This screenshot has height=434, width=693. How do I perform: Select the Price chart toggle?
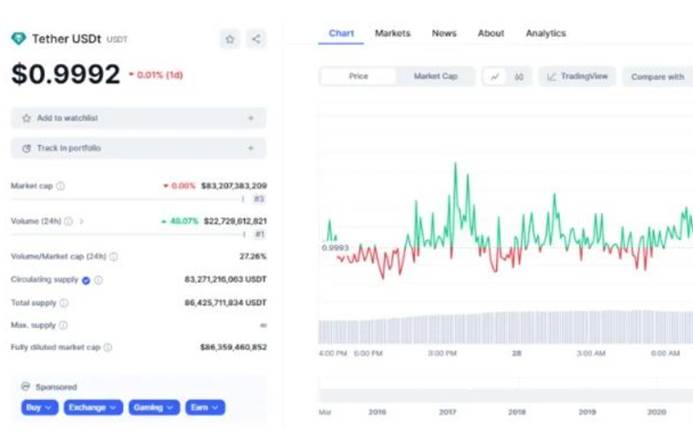358,76
